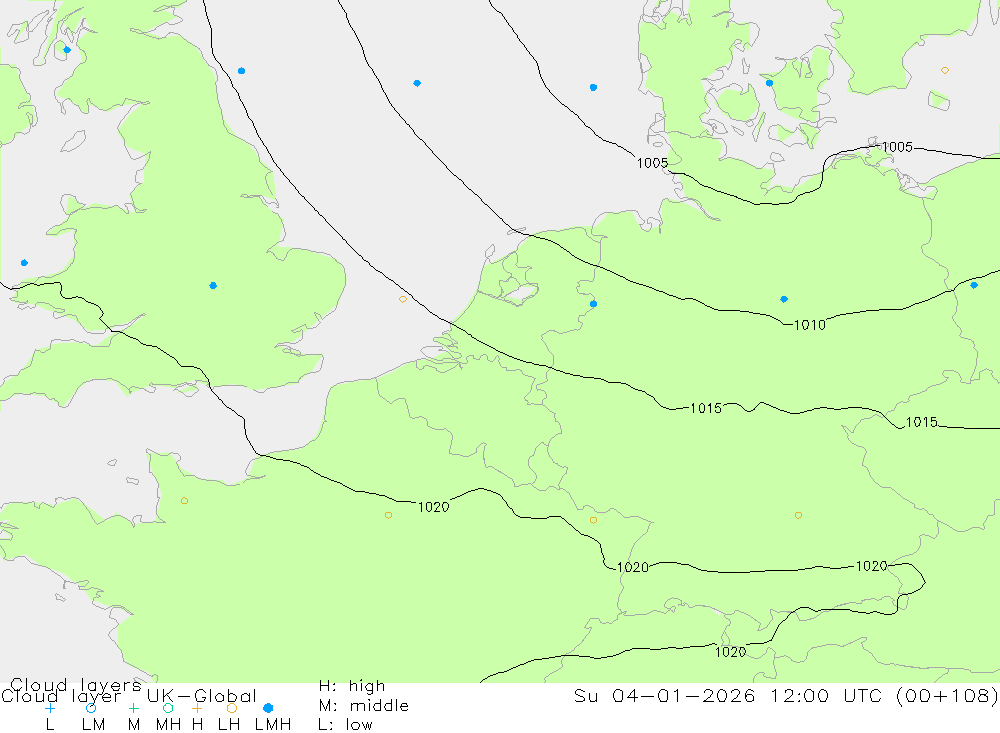Click the orange LH circle legend symbol
Screen dimensions: 1000x733
pyautogui.click(x=232, y=708)
